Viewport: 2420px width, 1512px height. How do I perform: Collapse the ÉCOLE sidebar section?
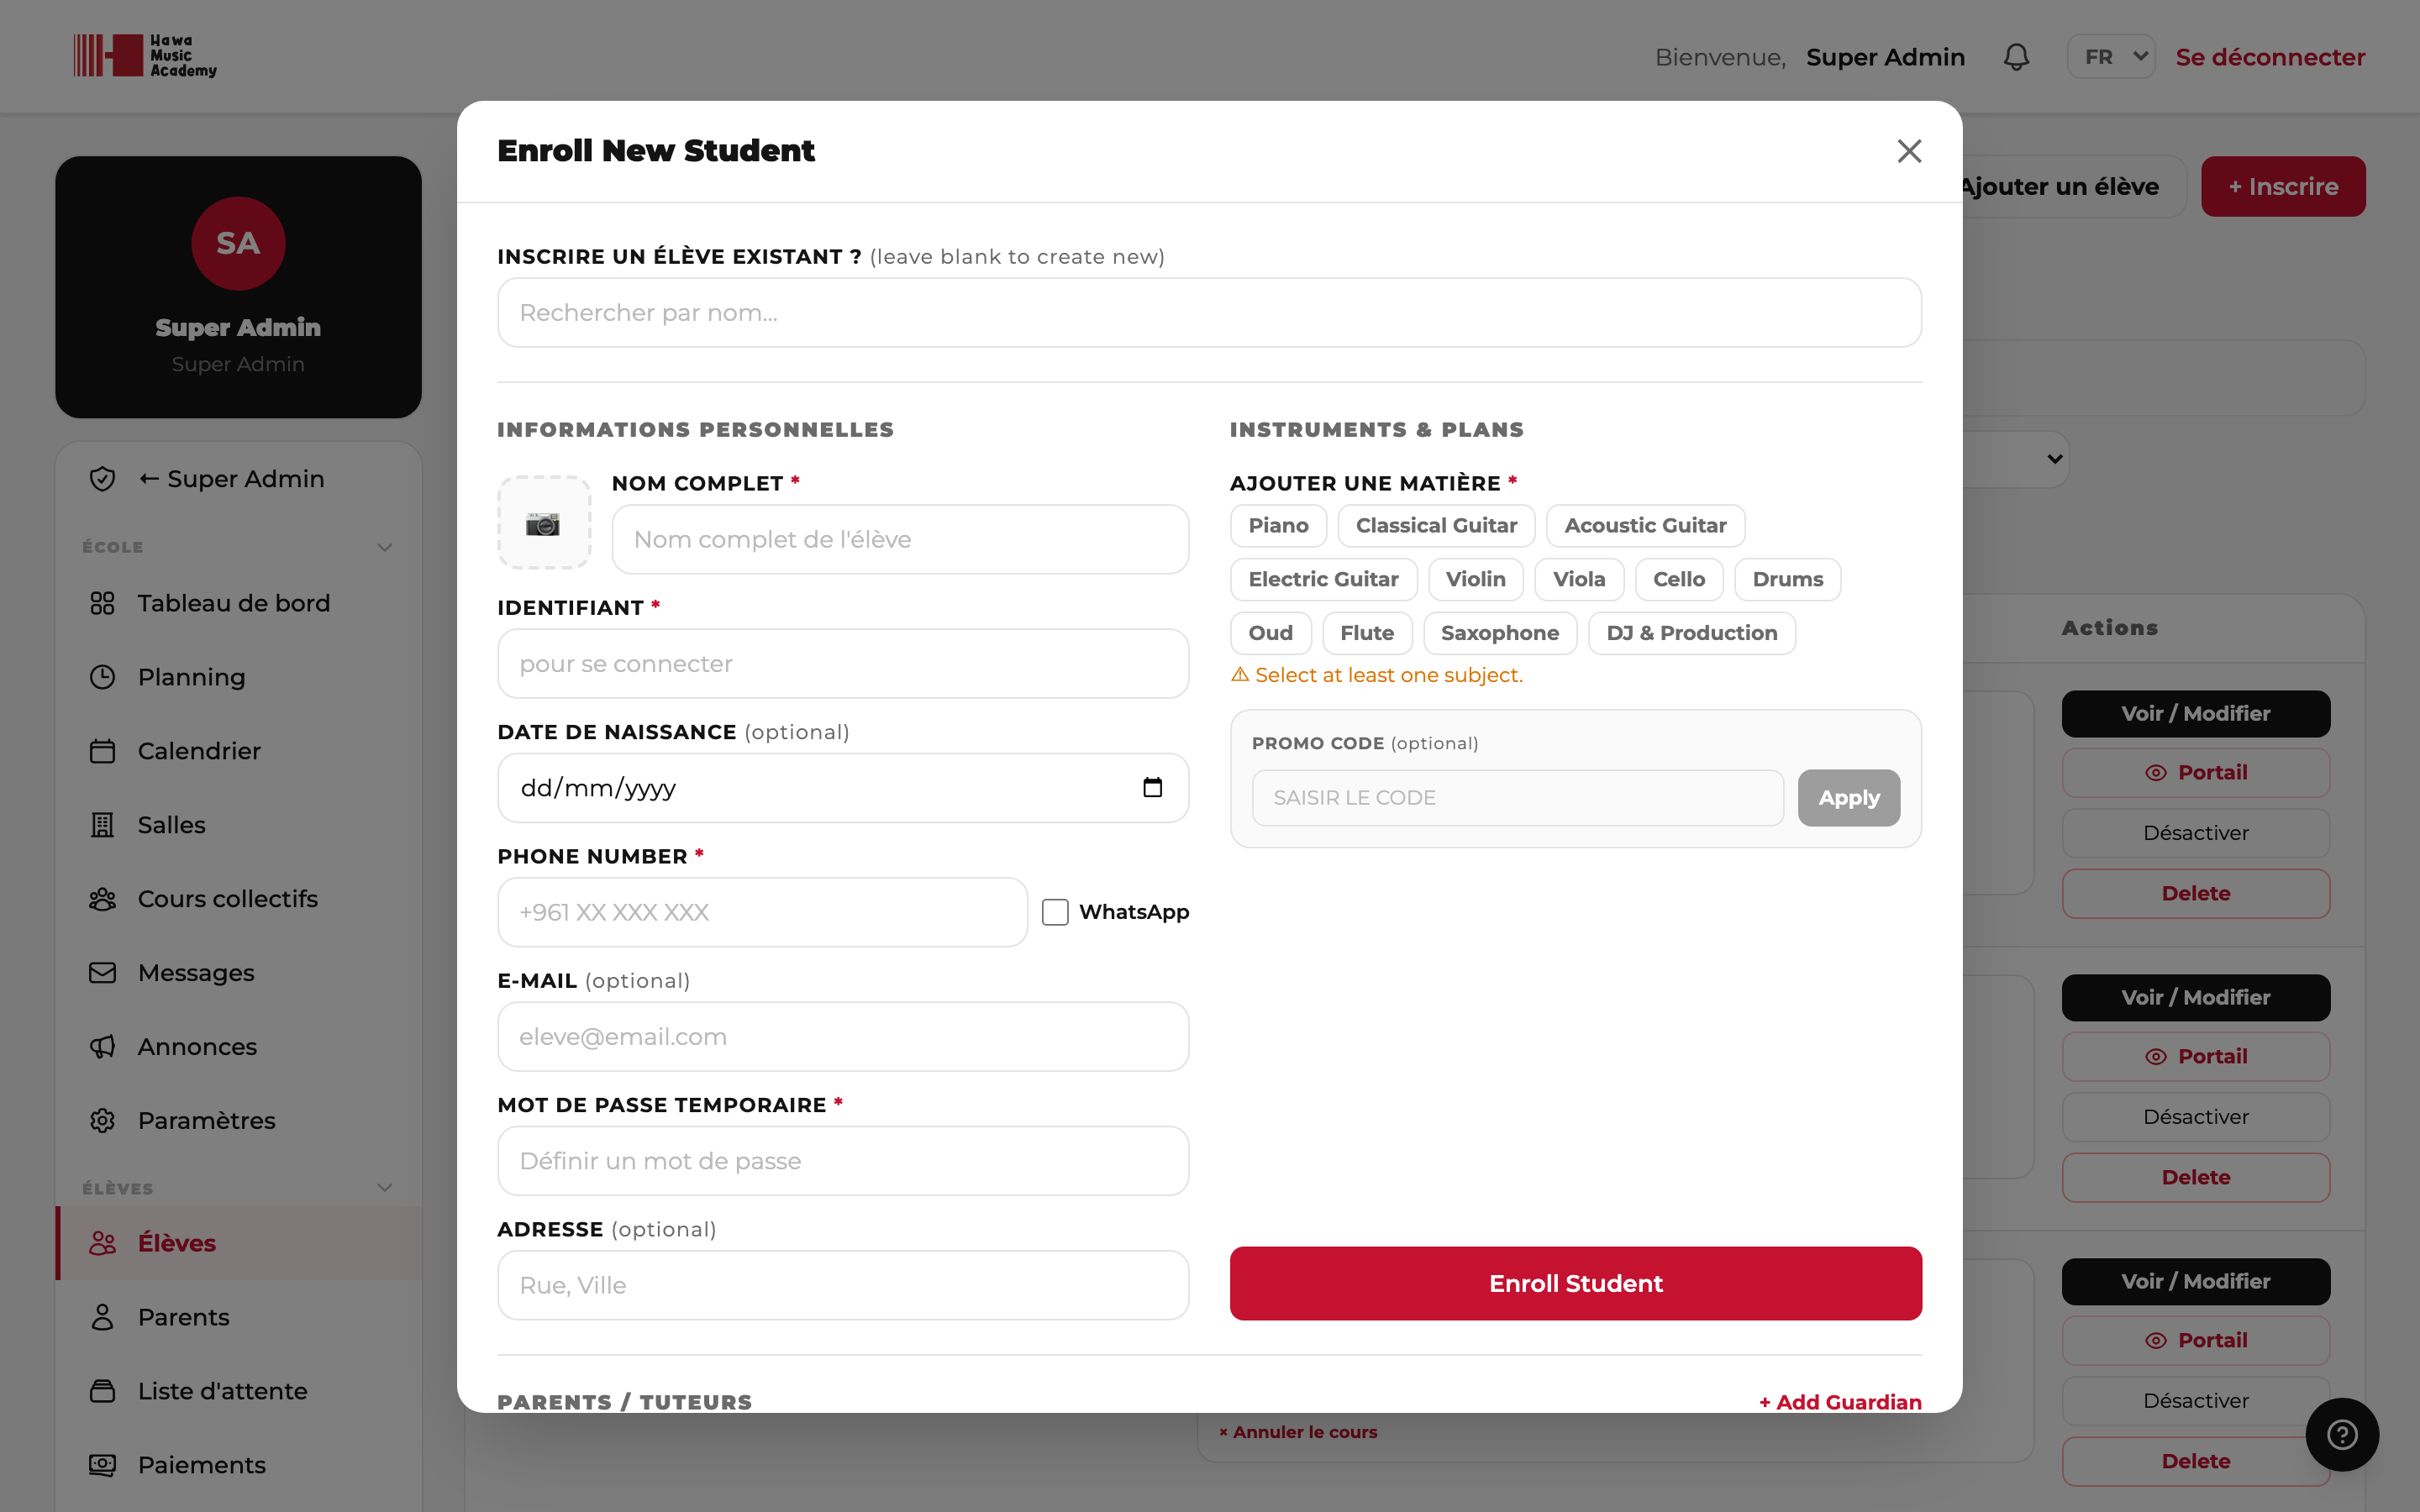pyautogui.click(x=385, y=547)
